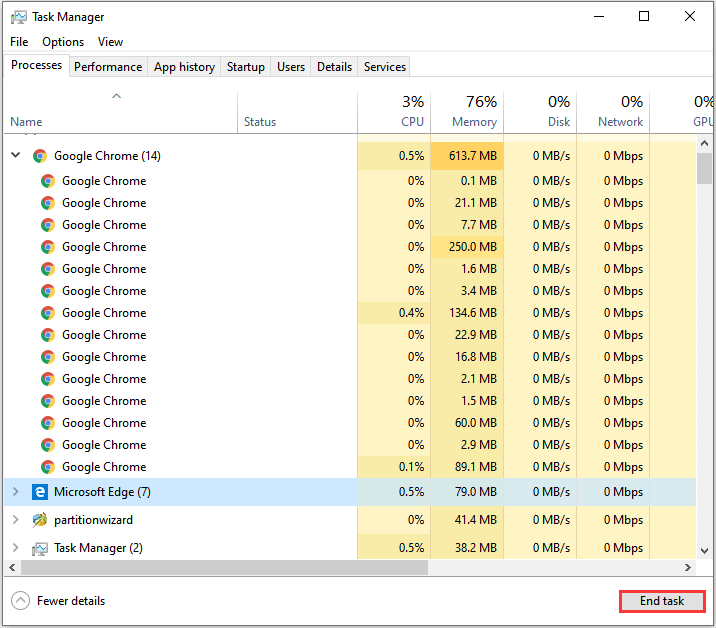Click Chrome icon in the 1.5 MB row
Viewport: 716px width, 628px height.
tap(48, 401)
